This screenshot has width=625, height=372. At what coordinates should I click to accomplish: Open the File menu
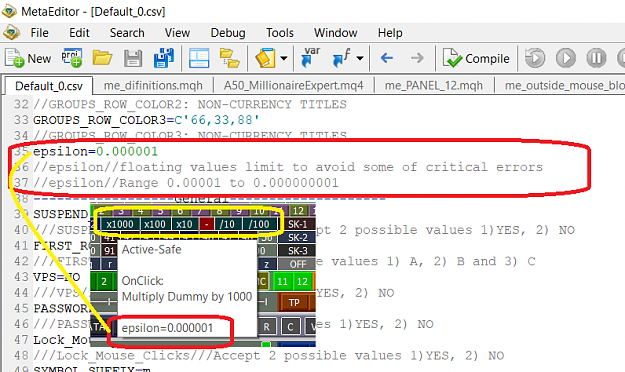(39, 33)
